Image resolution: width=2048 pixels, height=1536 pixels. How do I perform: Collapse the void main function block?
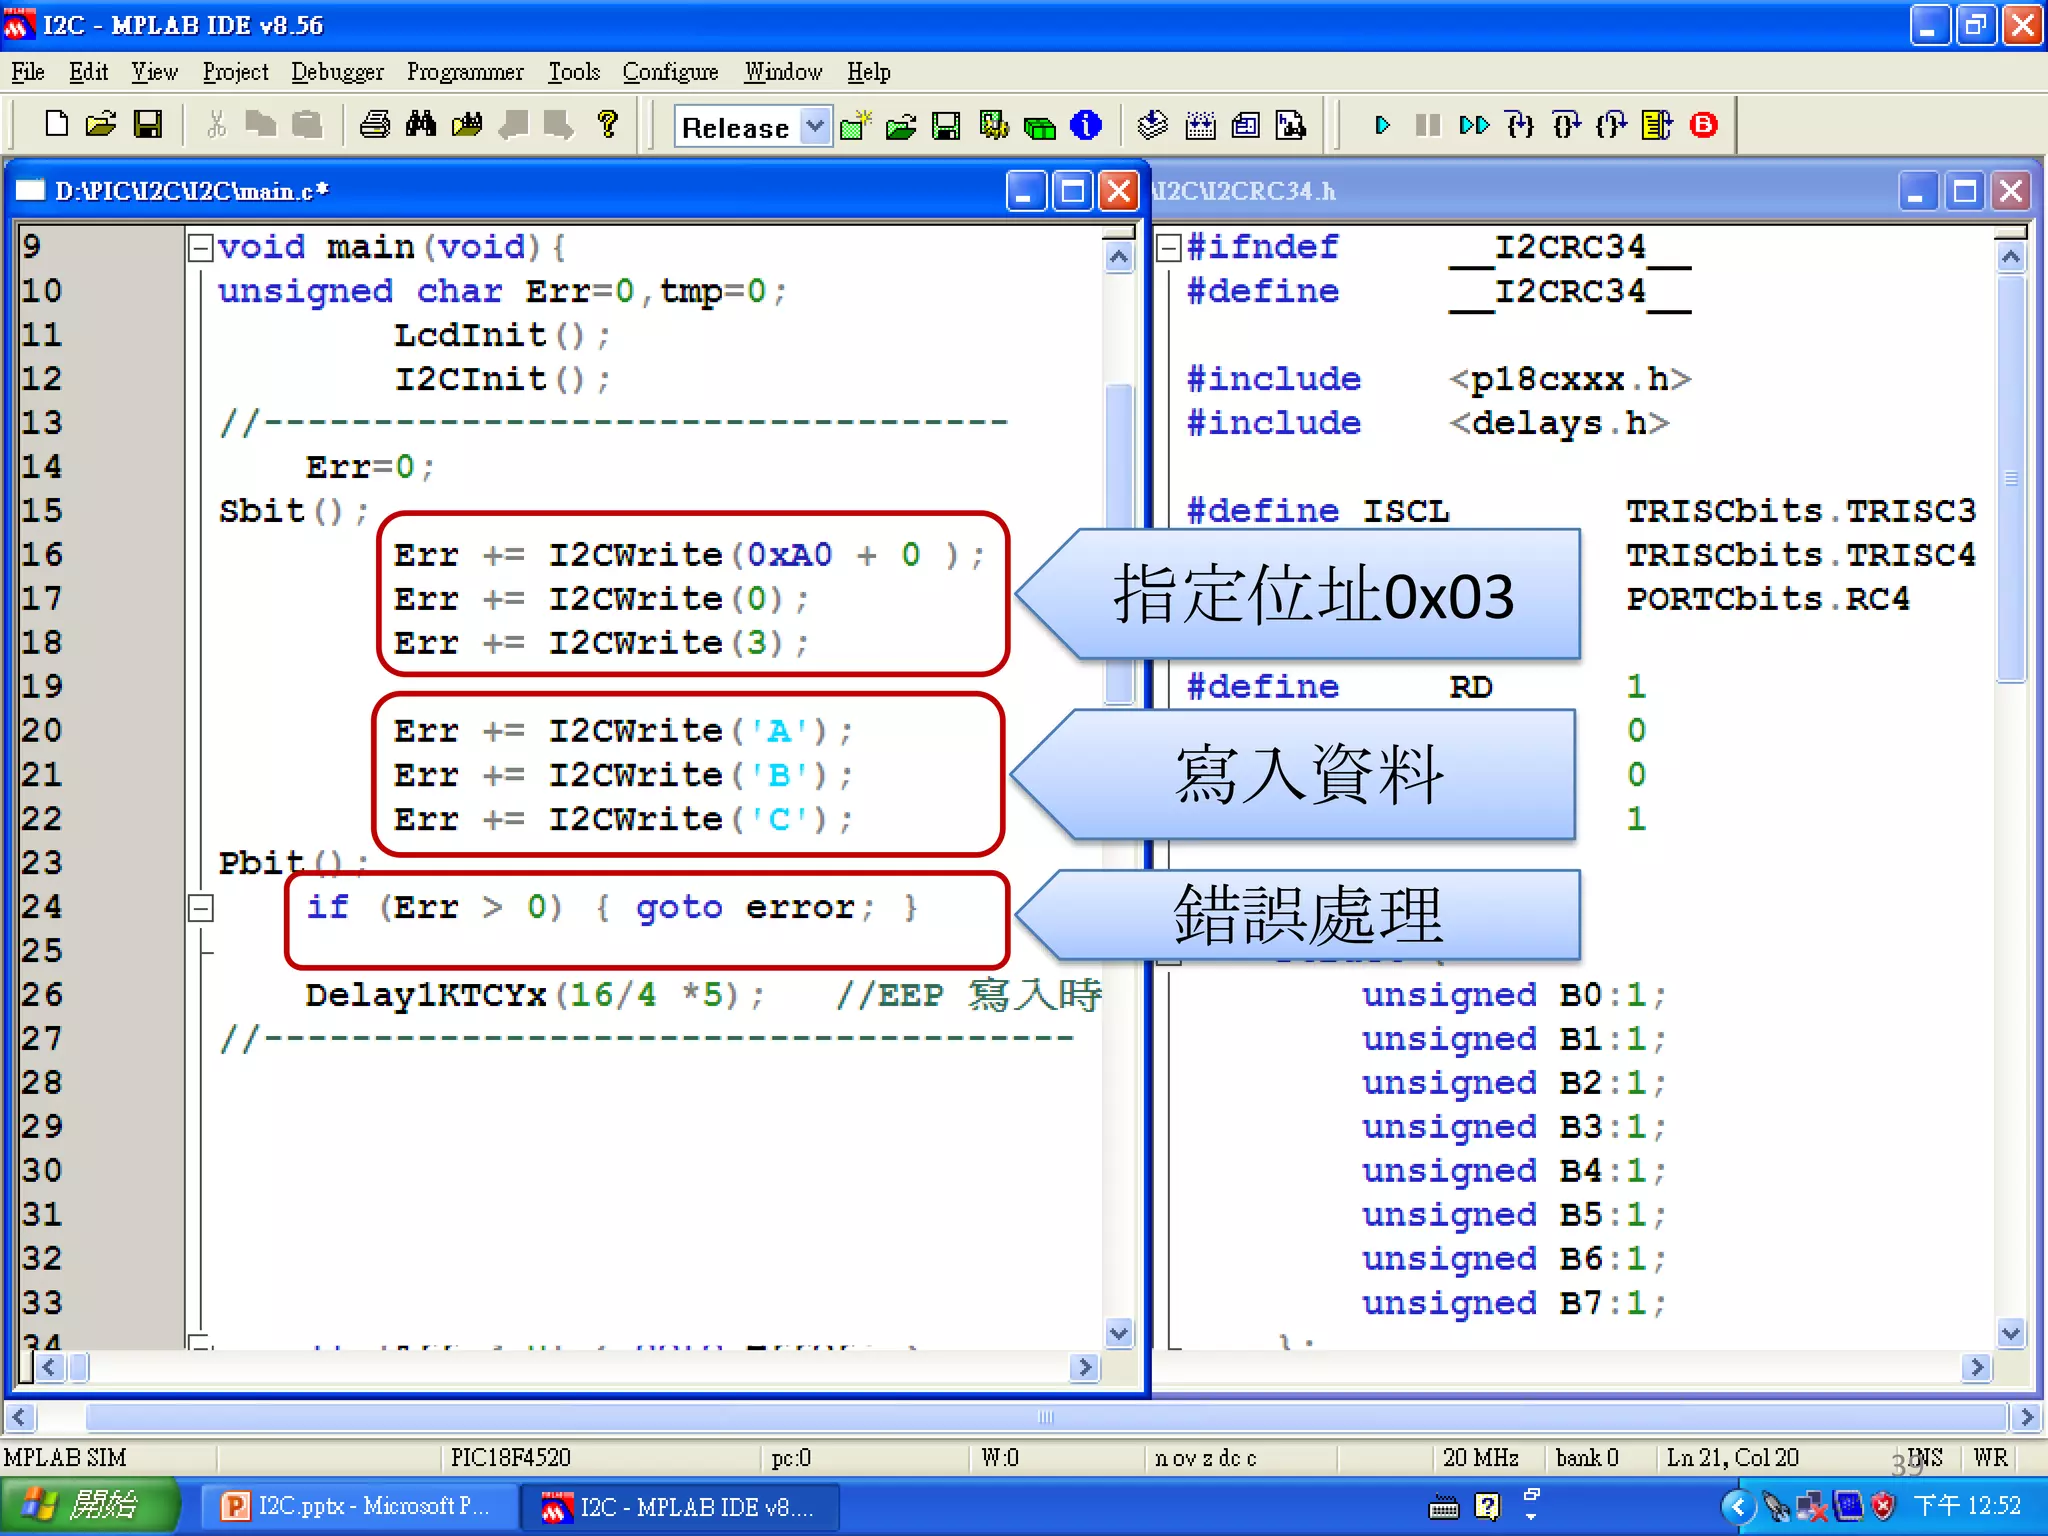201,247
